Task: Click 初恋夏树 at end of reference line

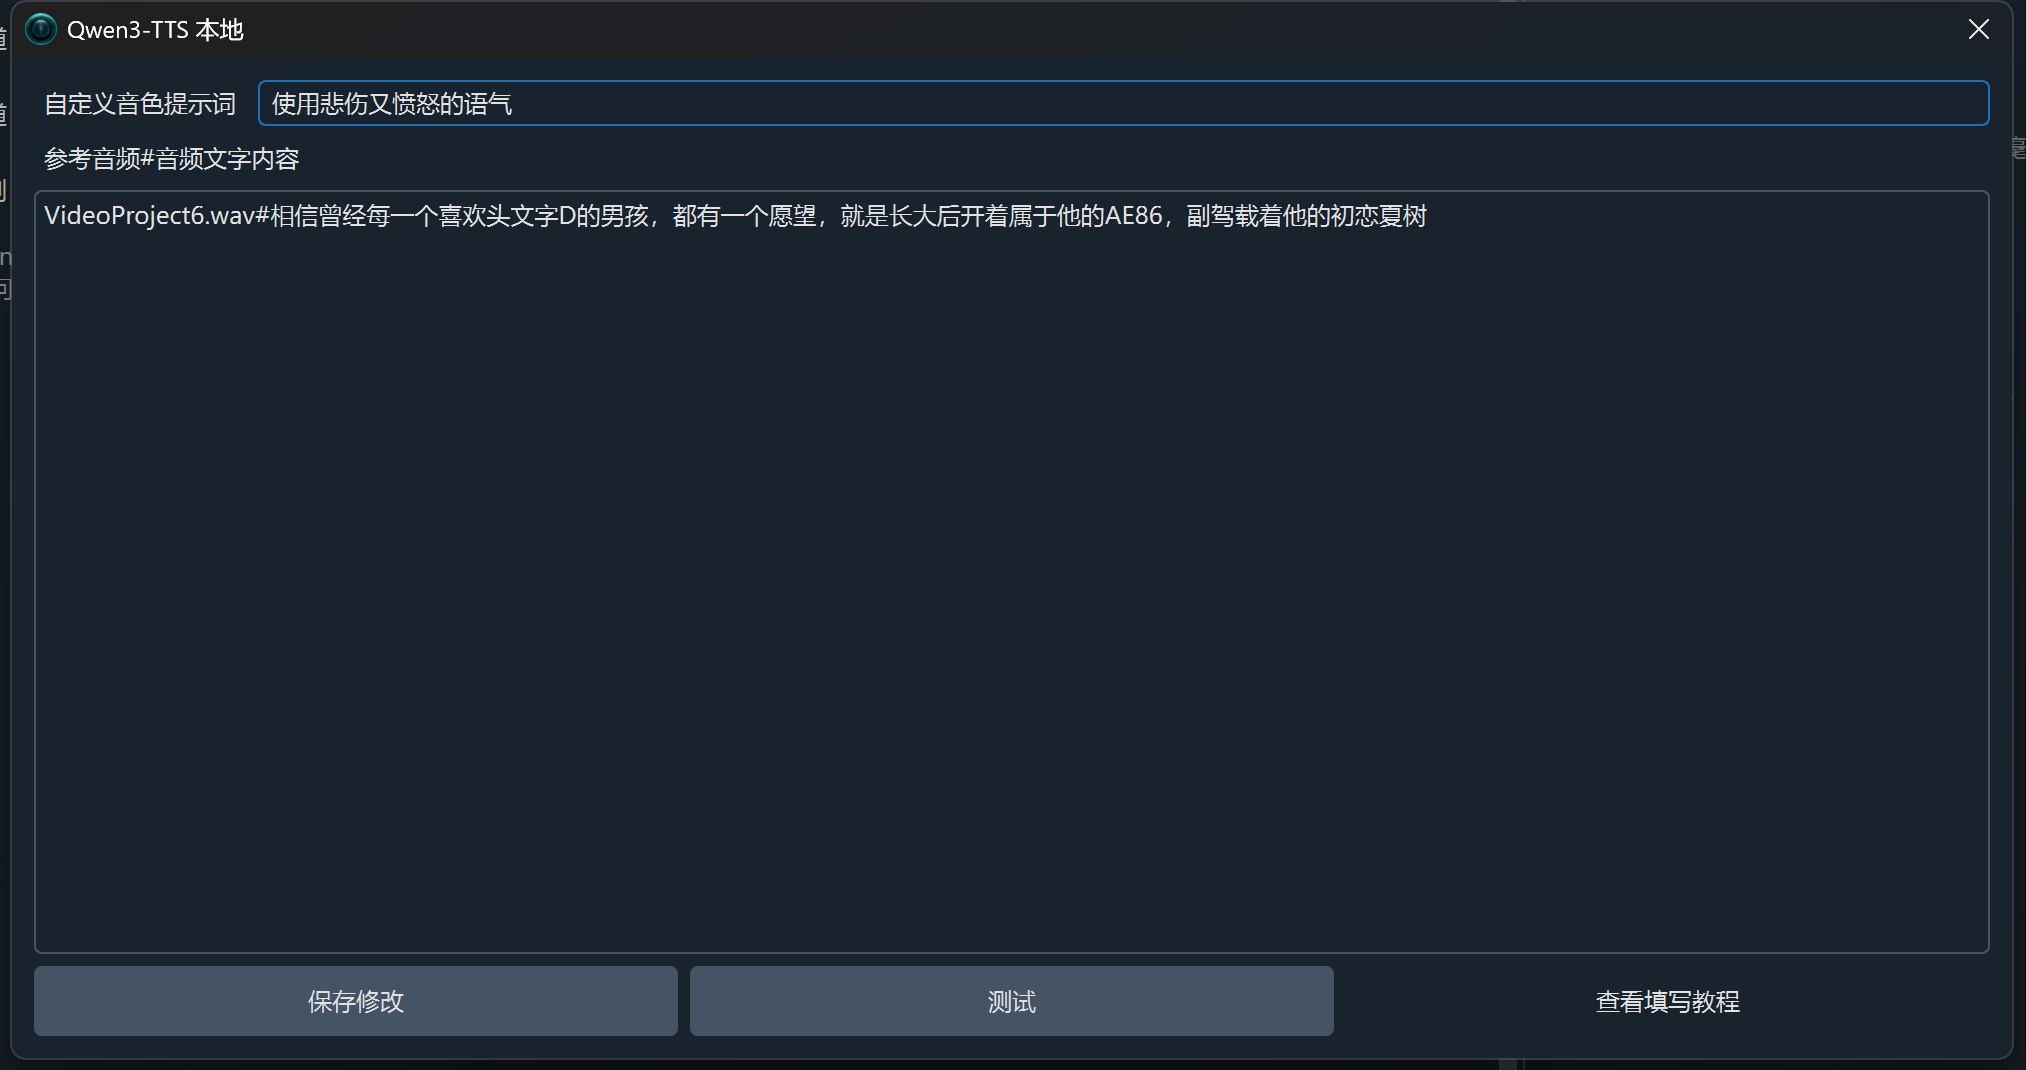Action: click(x=1379, y=216)
